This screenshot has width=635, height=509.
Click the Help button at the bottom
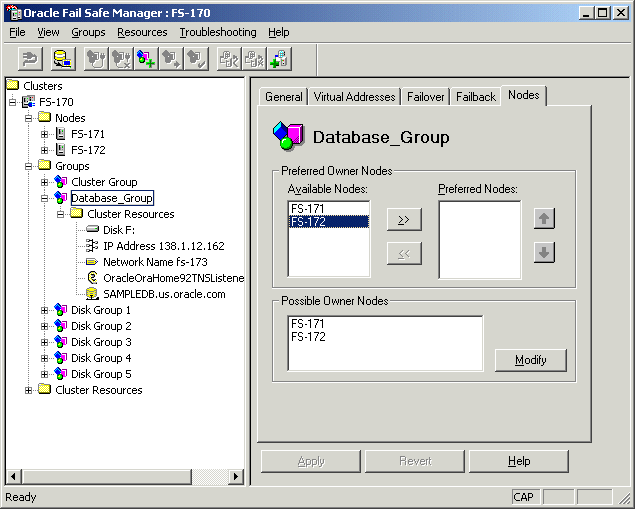[519, 461]
